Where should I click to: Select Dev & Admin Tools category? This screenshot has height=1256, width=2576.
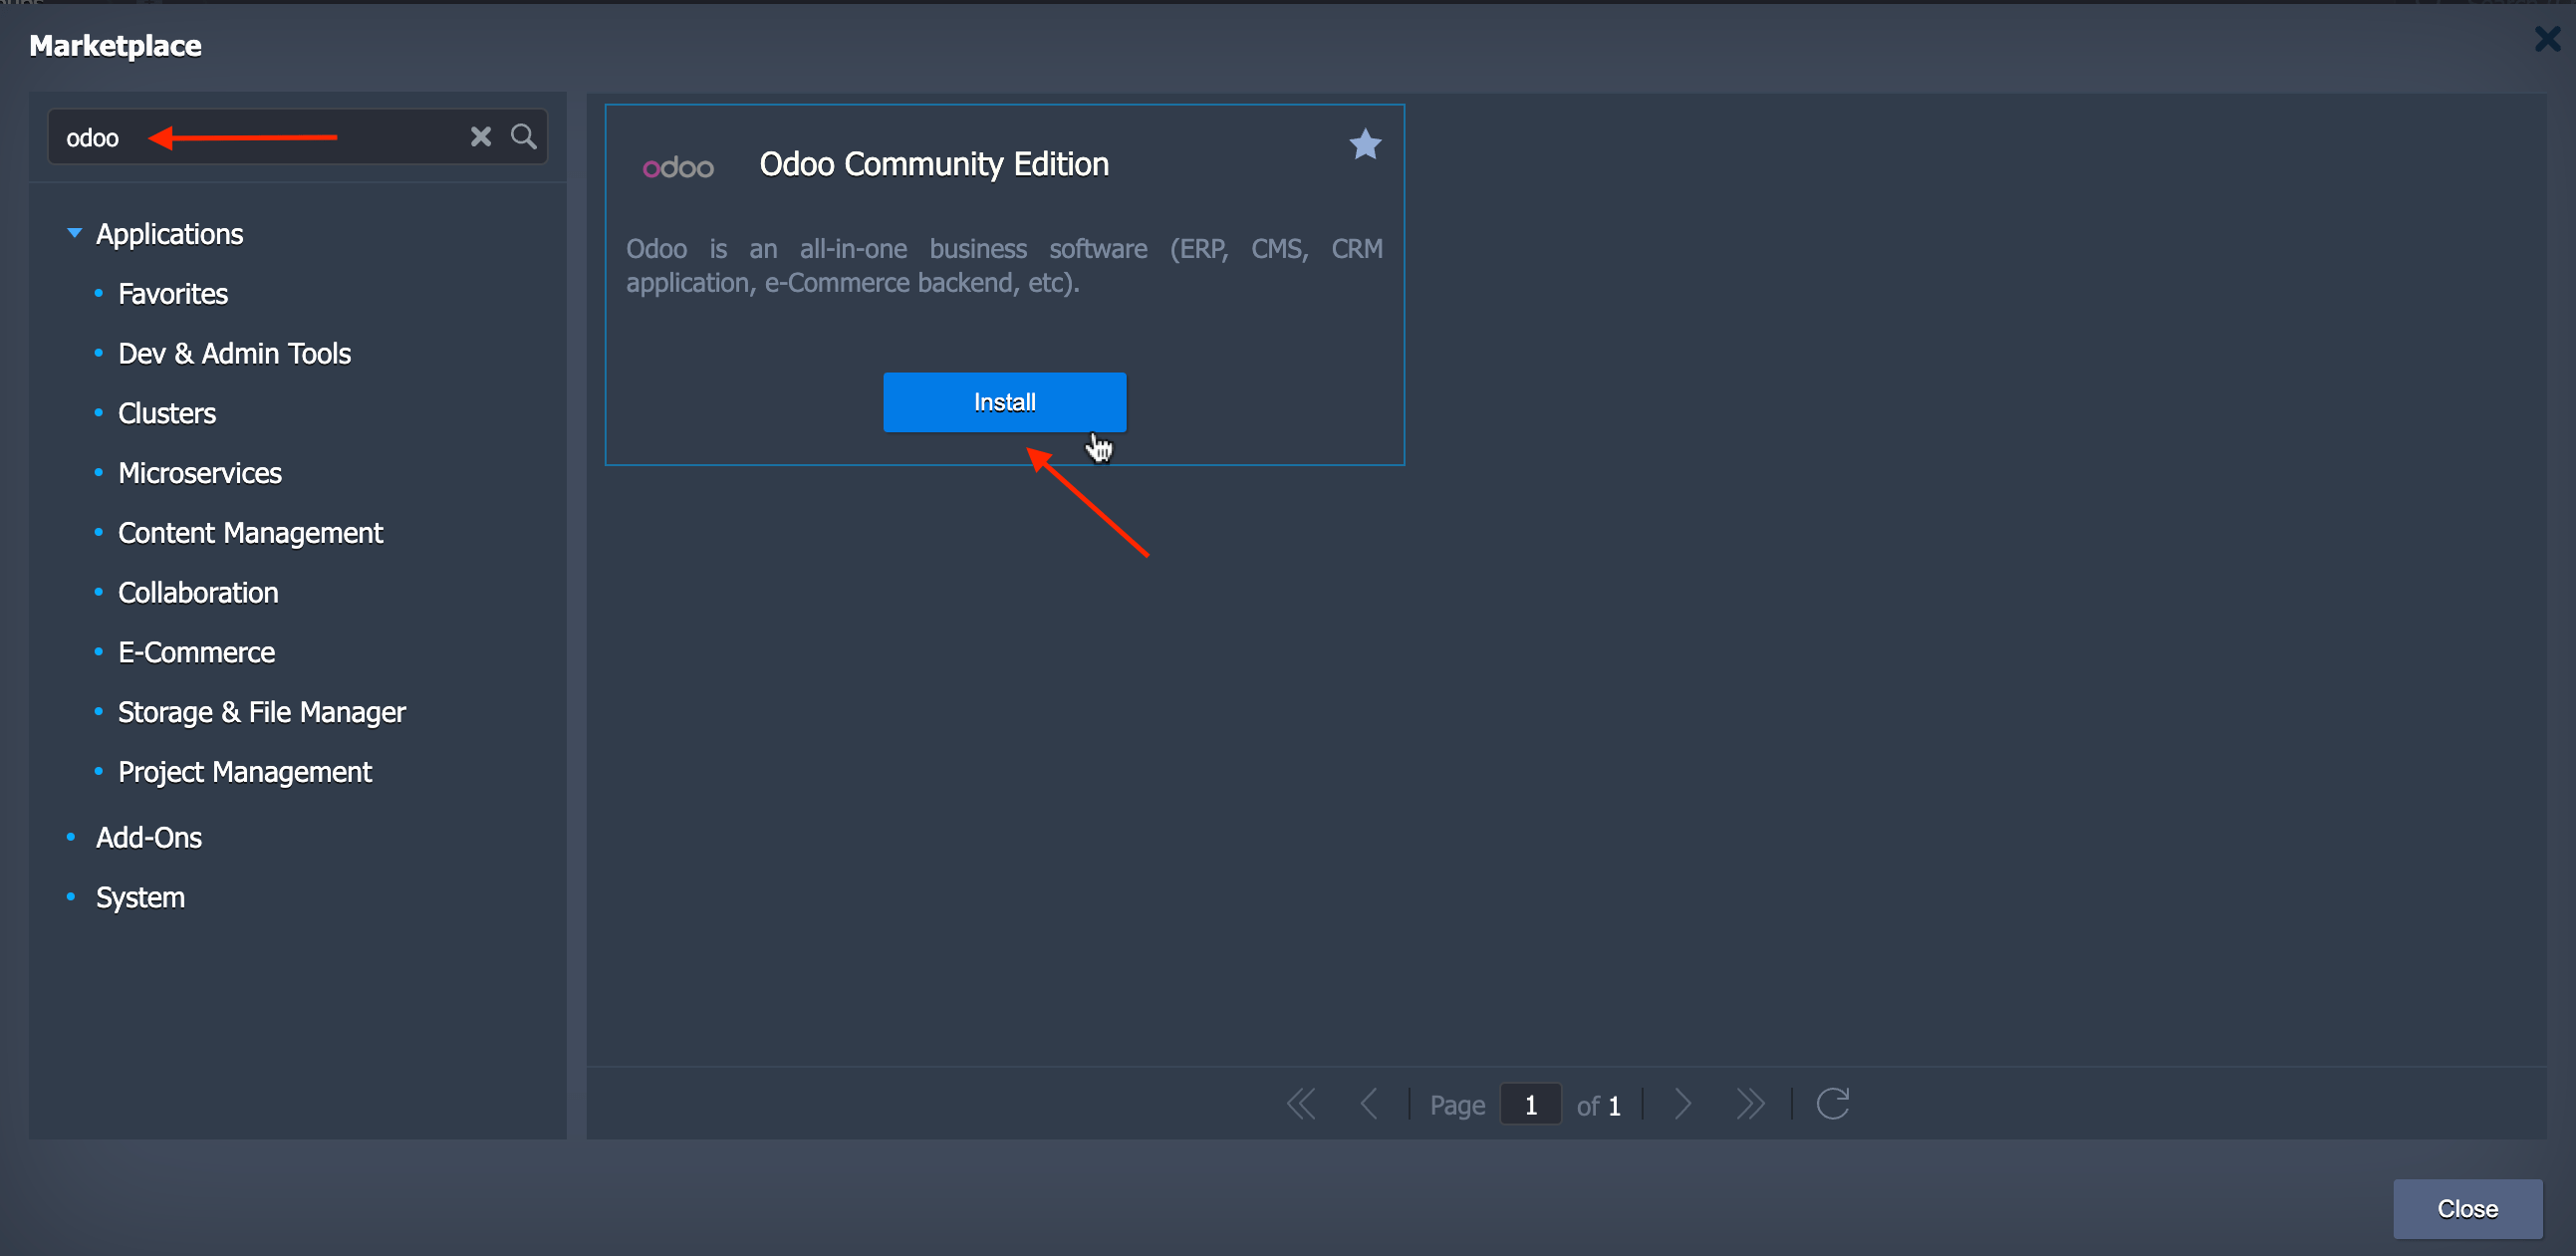point(234,353)
